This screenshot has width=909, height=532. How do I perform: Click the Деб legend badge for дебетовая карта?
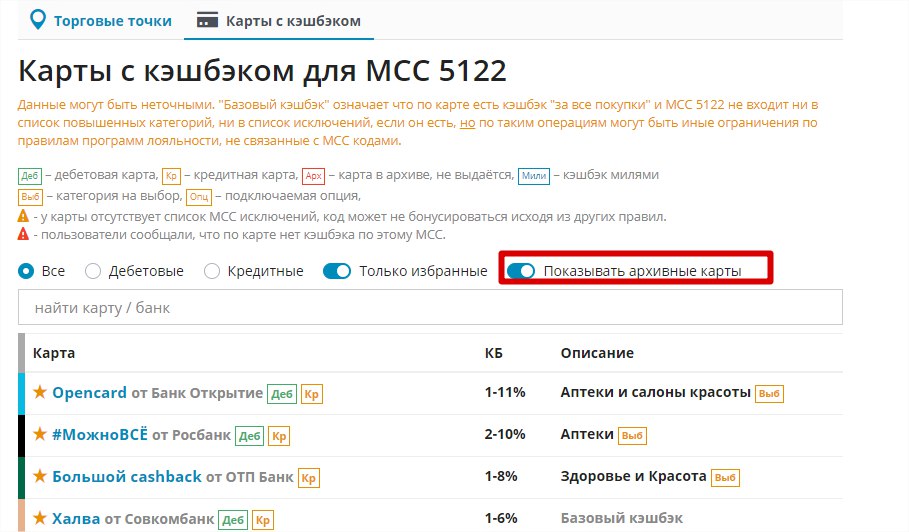tap(30, 176)
